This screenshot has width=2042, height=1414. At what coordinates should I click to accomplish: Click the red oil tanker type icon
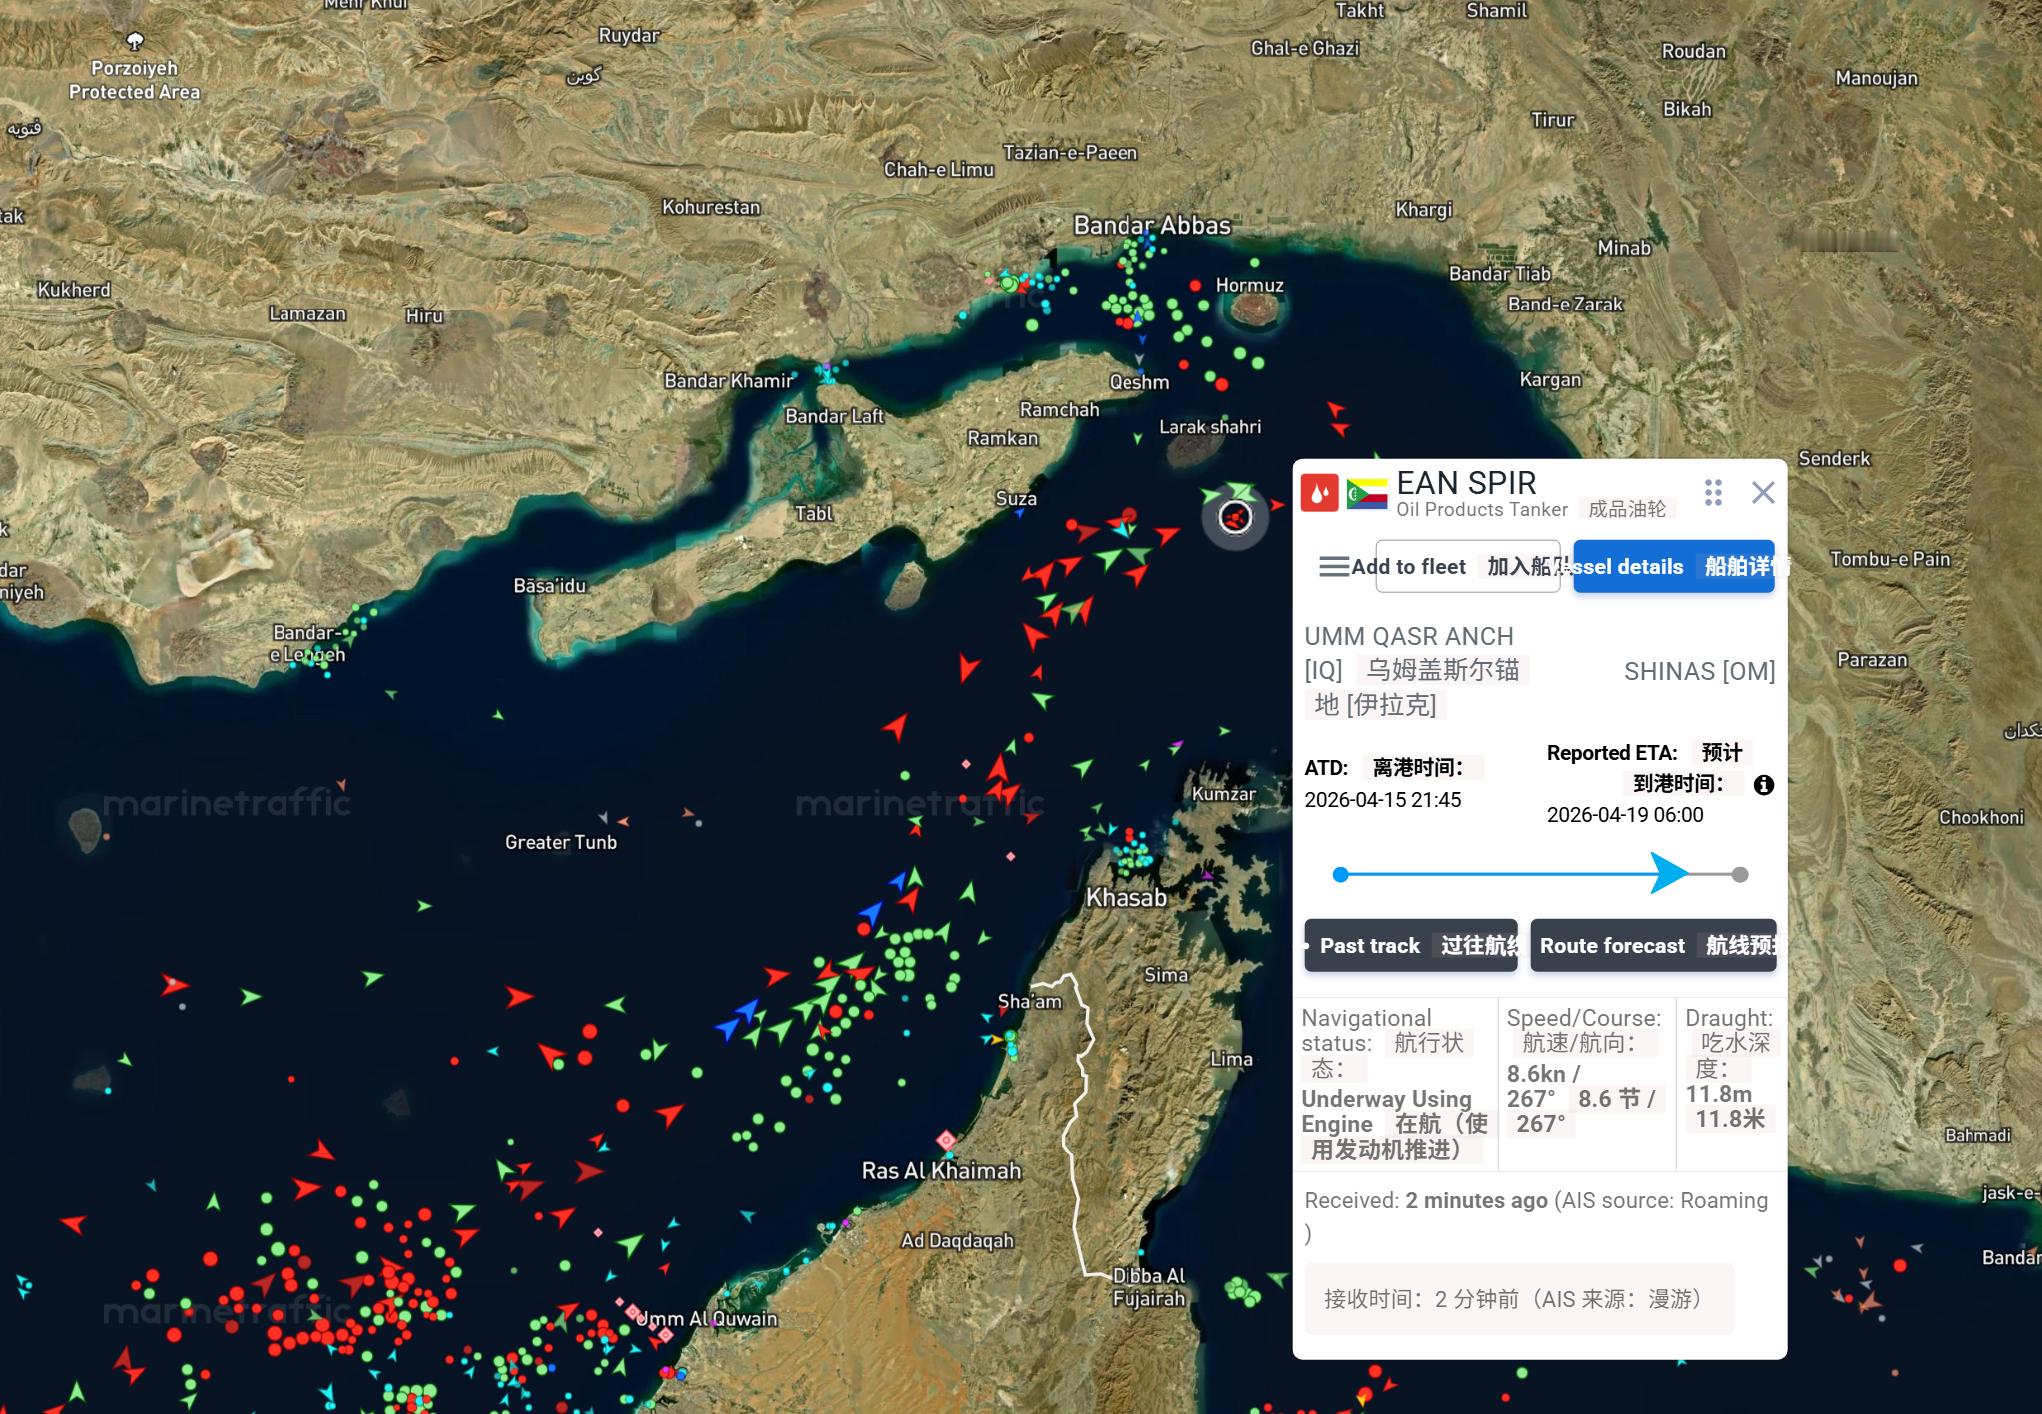[x=1319, y=493]
